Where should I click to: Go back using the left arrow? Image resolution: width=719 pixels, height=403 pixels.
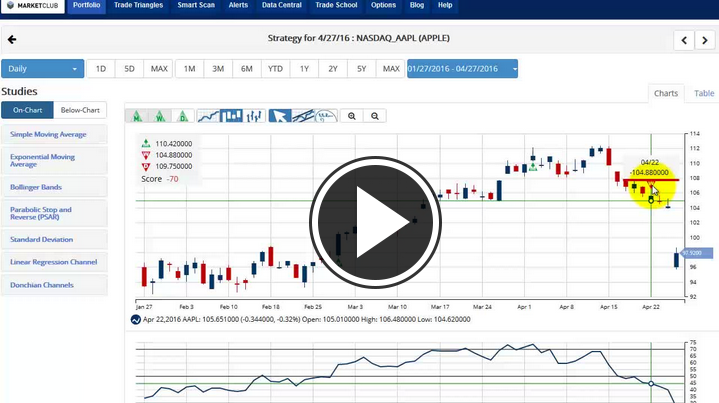point(12,39)
